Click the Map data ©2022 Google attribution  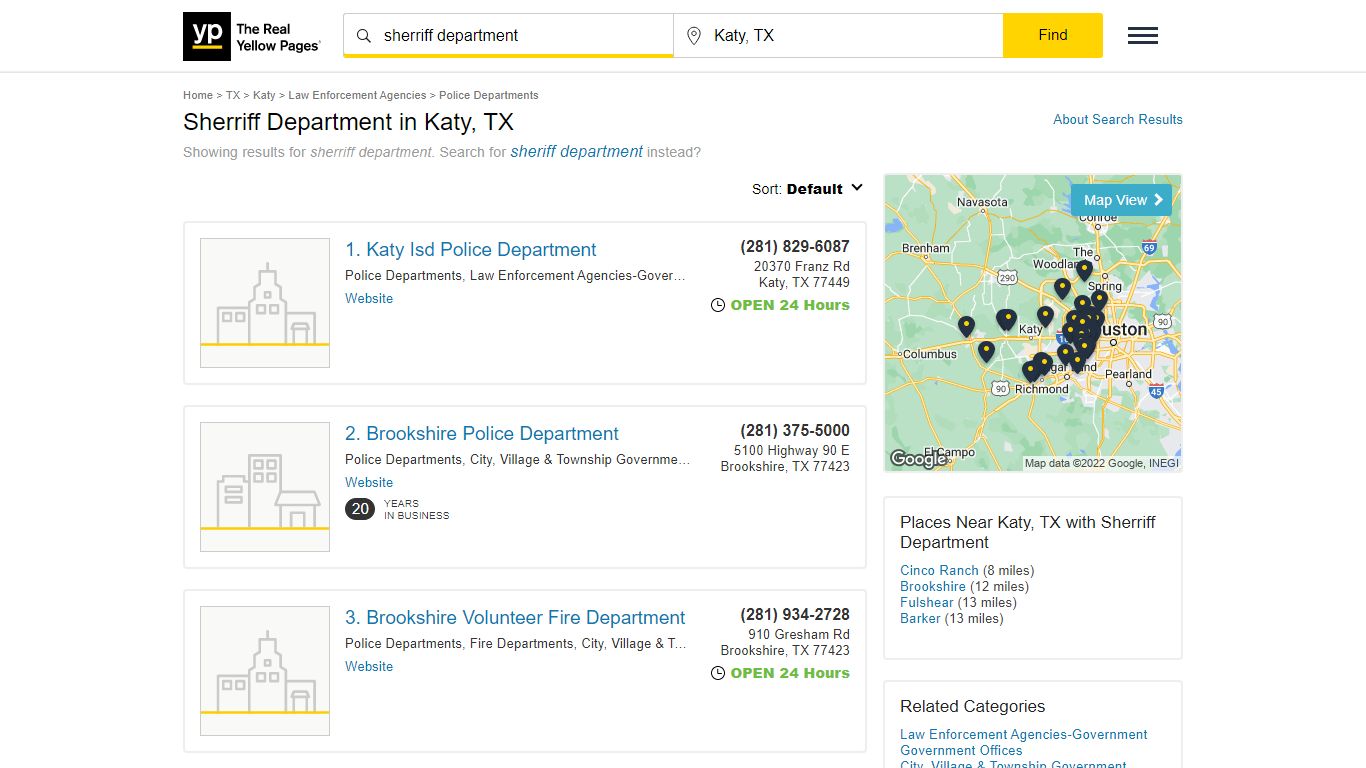(1102, 463)
